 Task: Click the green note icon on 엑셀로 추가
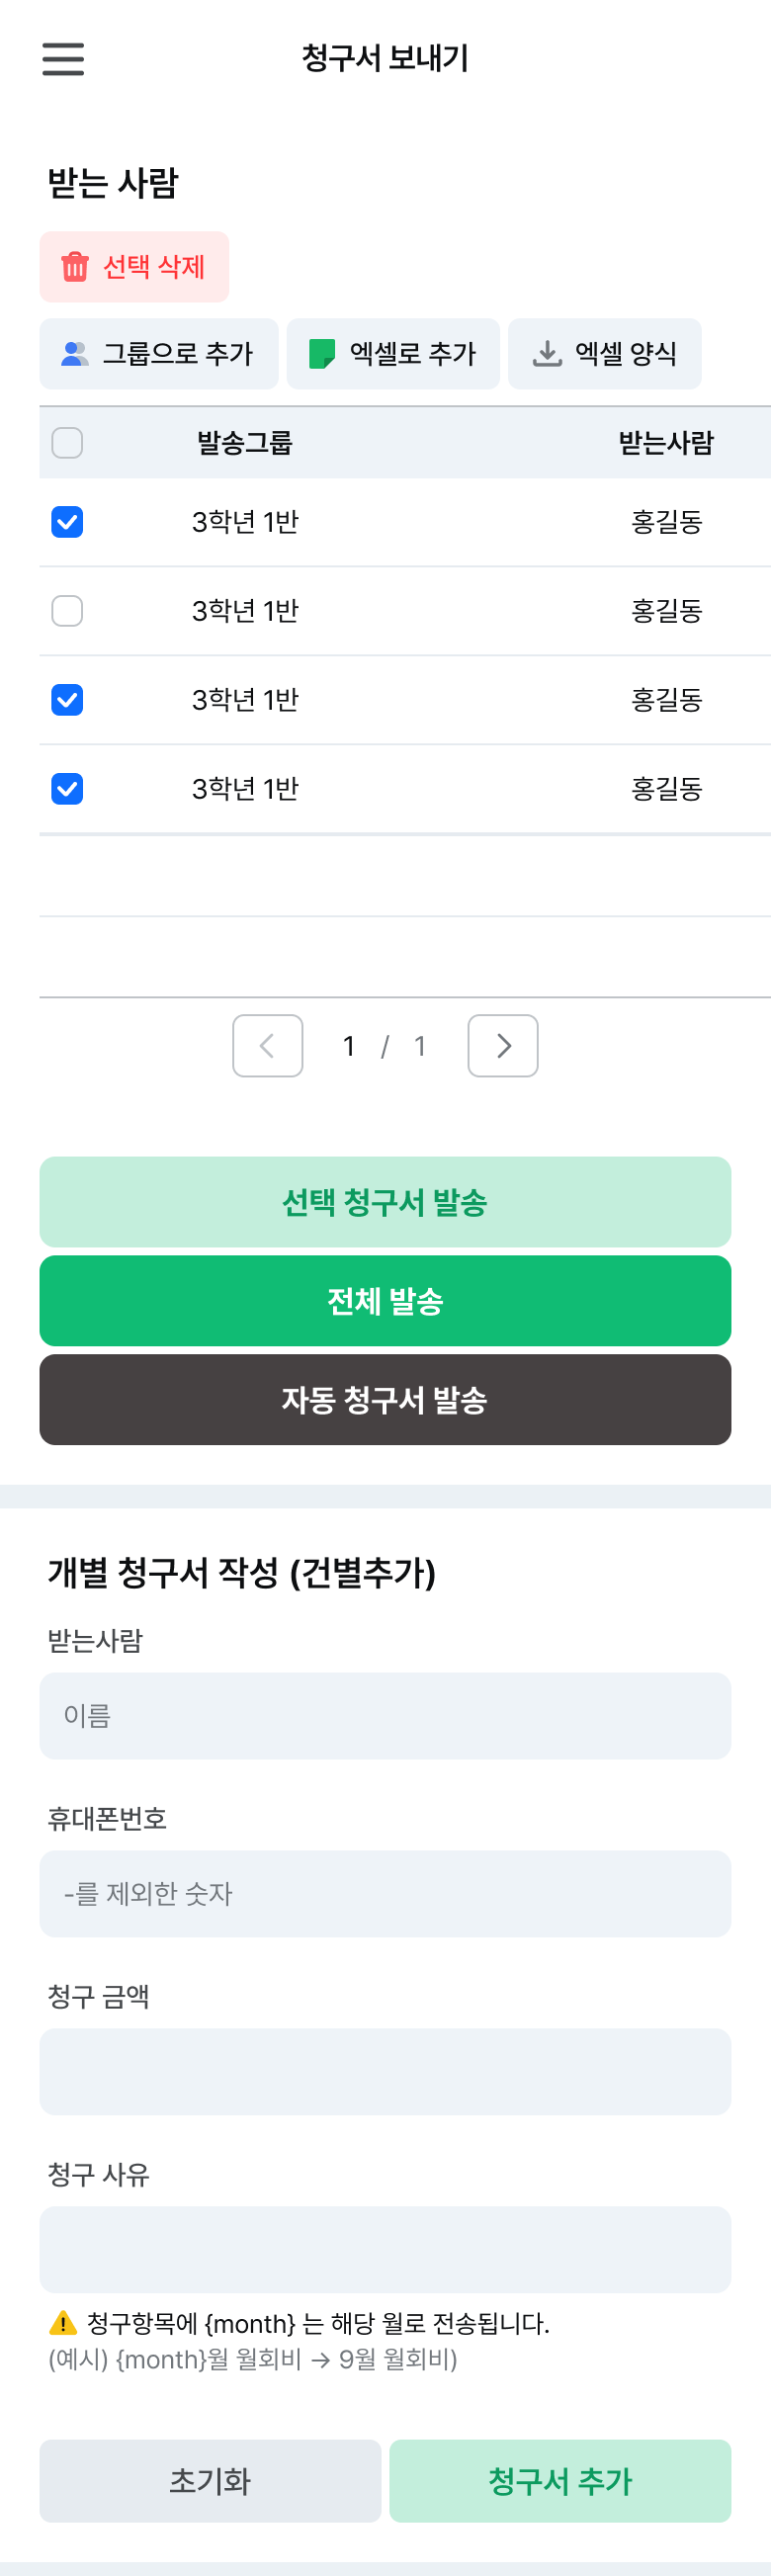pos(322,353)
